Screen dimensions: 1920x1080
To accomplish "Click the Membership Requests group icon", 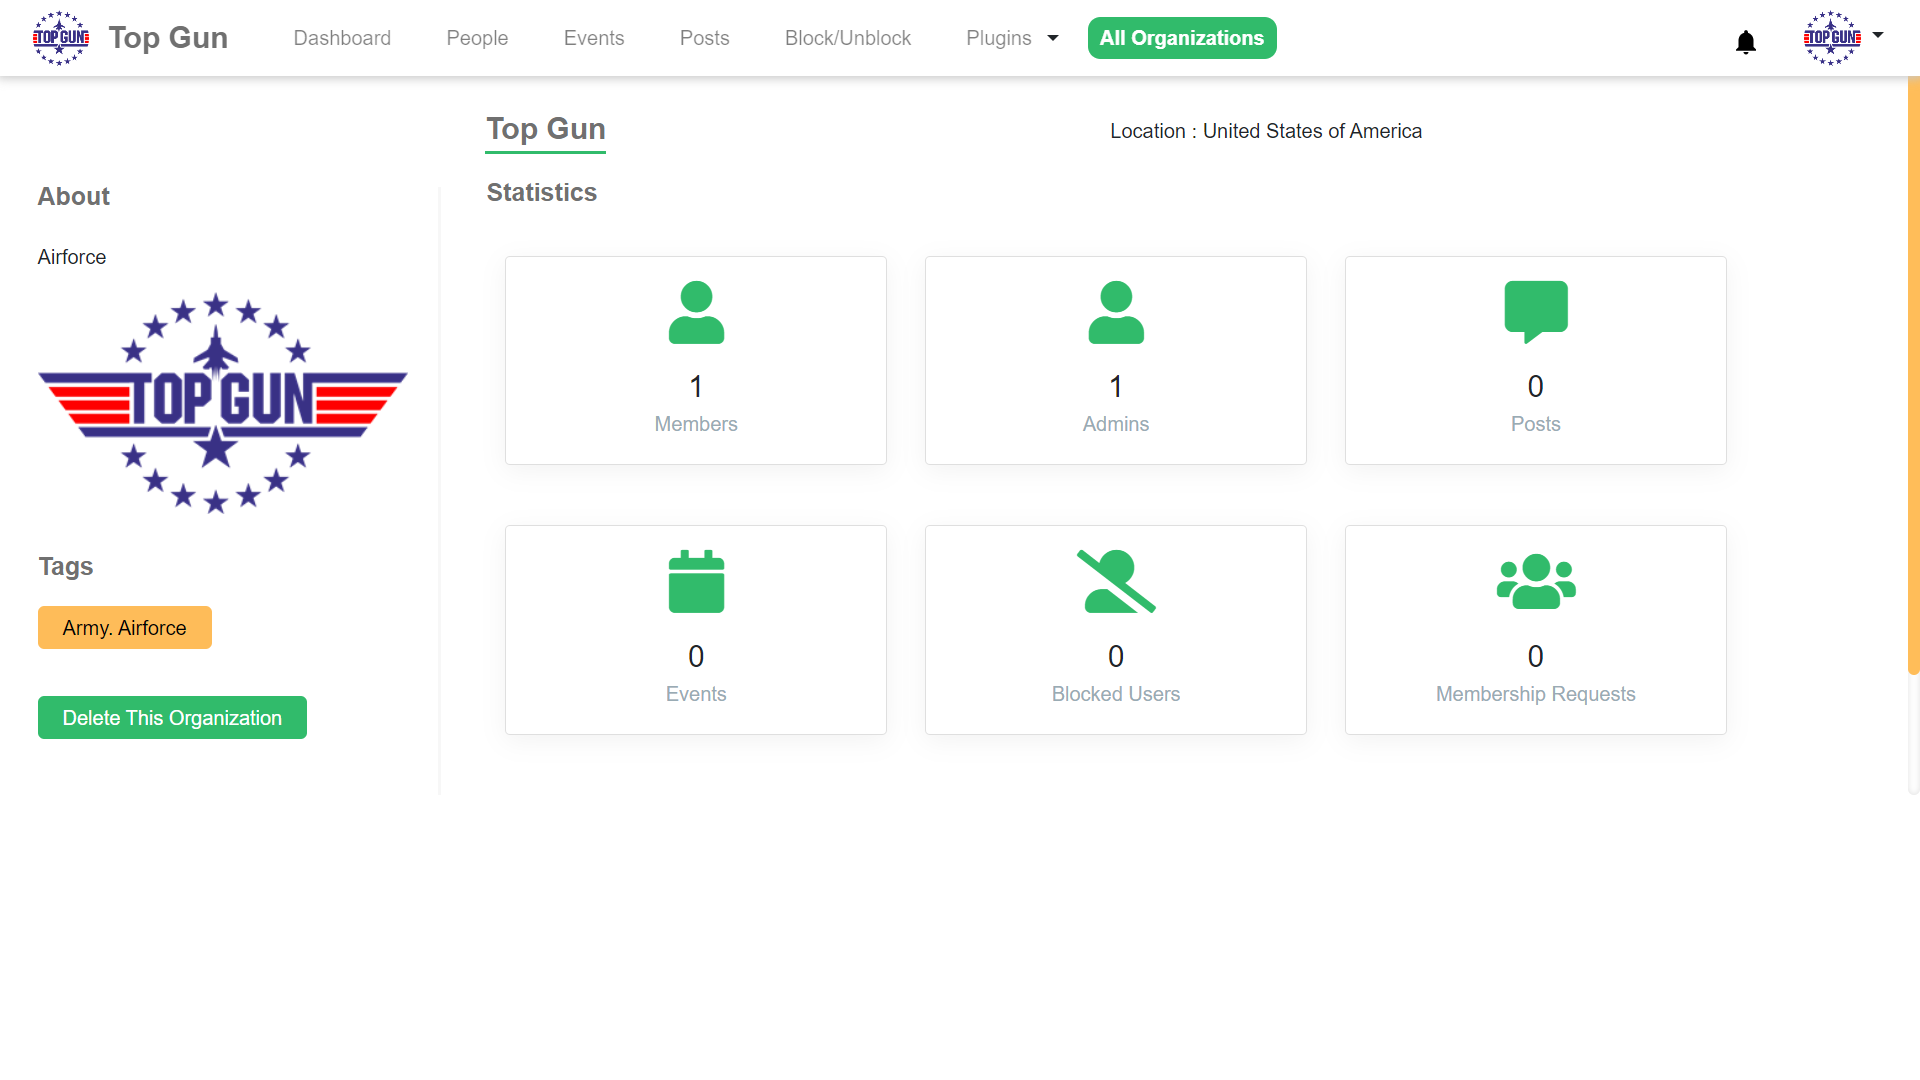I will coord(1536,581).
